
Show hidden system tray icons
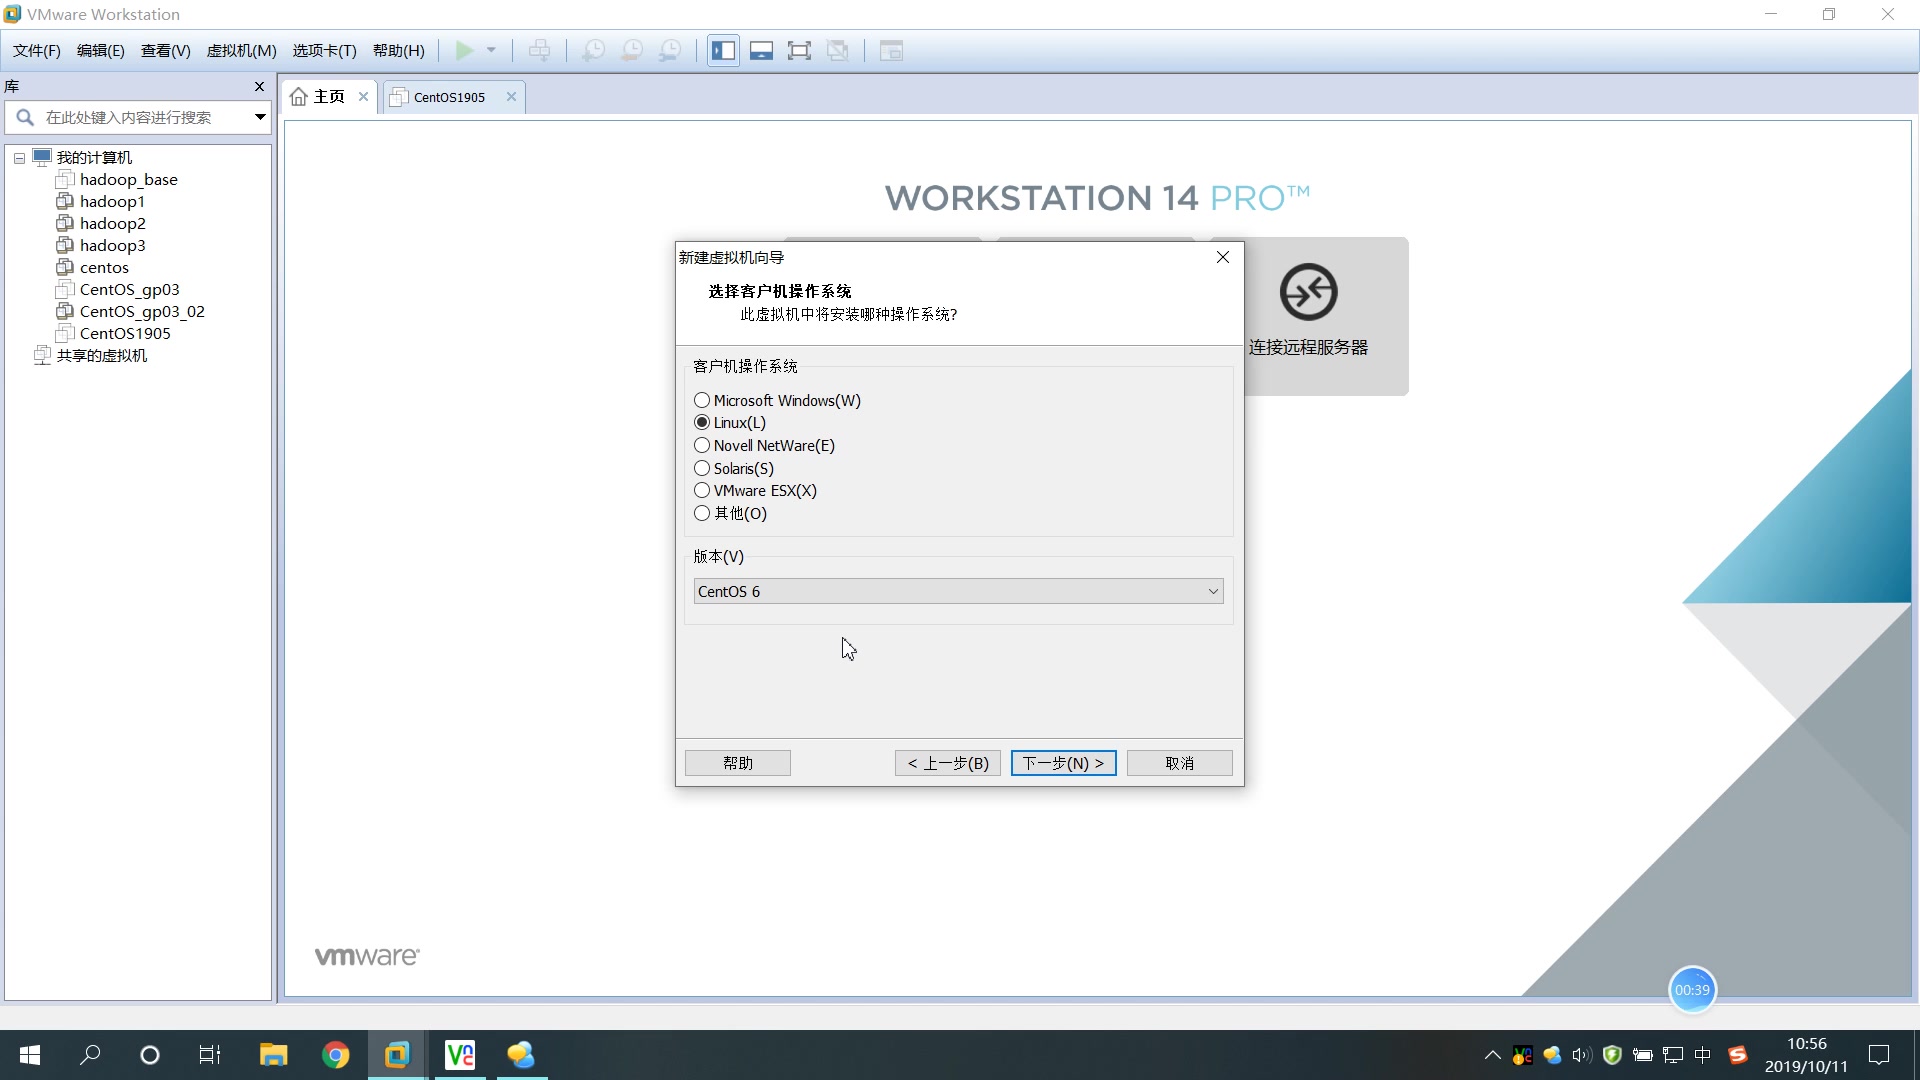[1492, 1055]
